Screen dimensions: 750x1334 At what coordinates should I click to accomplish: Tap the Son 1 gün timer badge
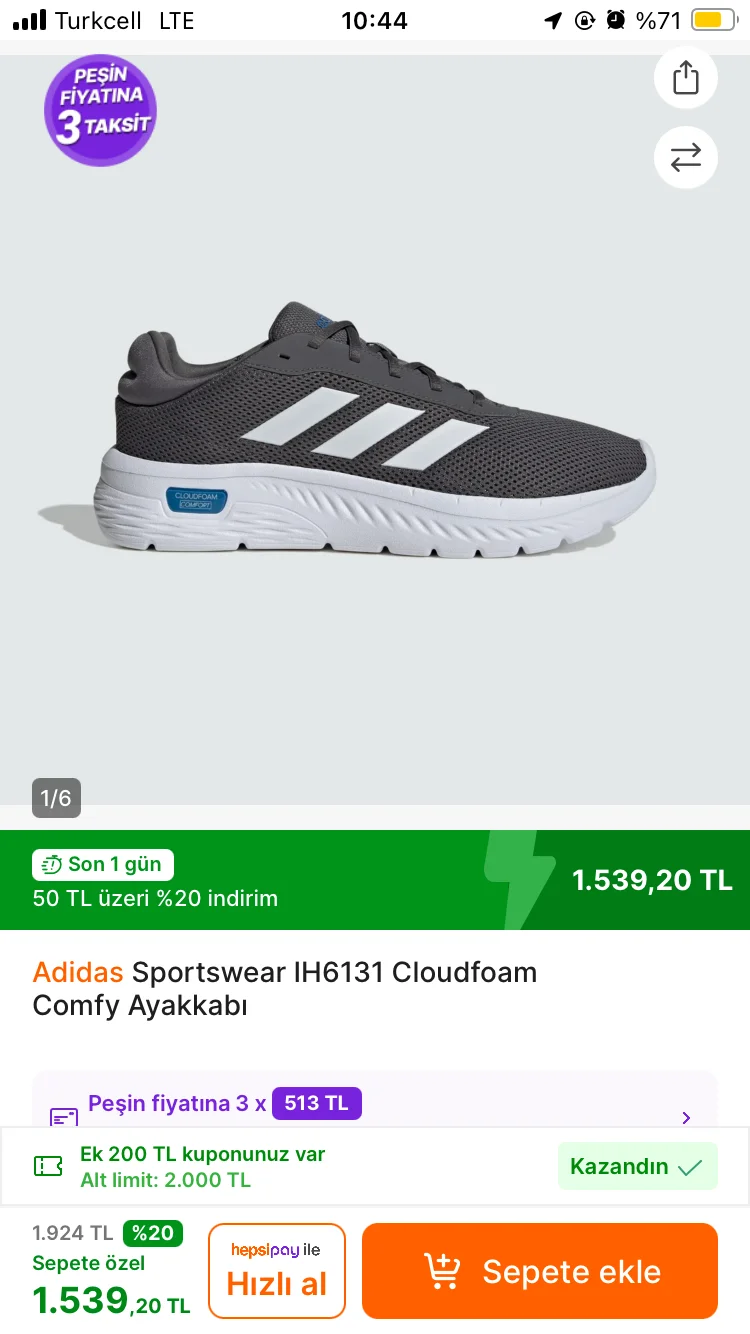click(x=103, y=864)
